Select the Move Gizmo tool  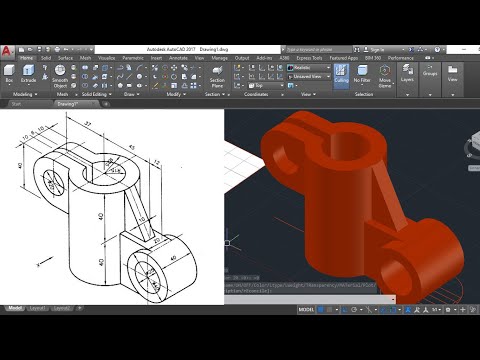(x=385, y=77)
